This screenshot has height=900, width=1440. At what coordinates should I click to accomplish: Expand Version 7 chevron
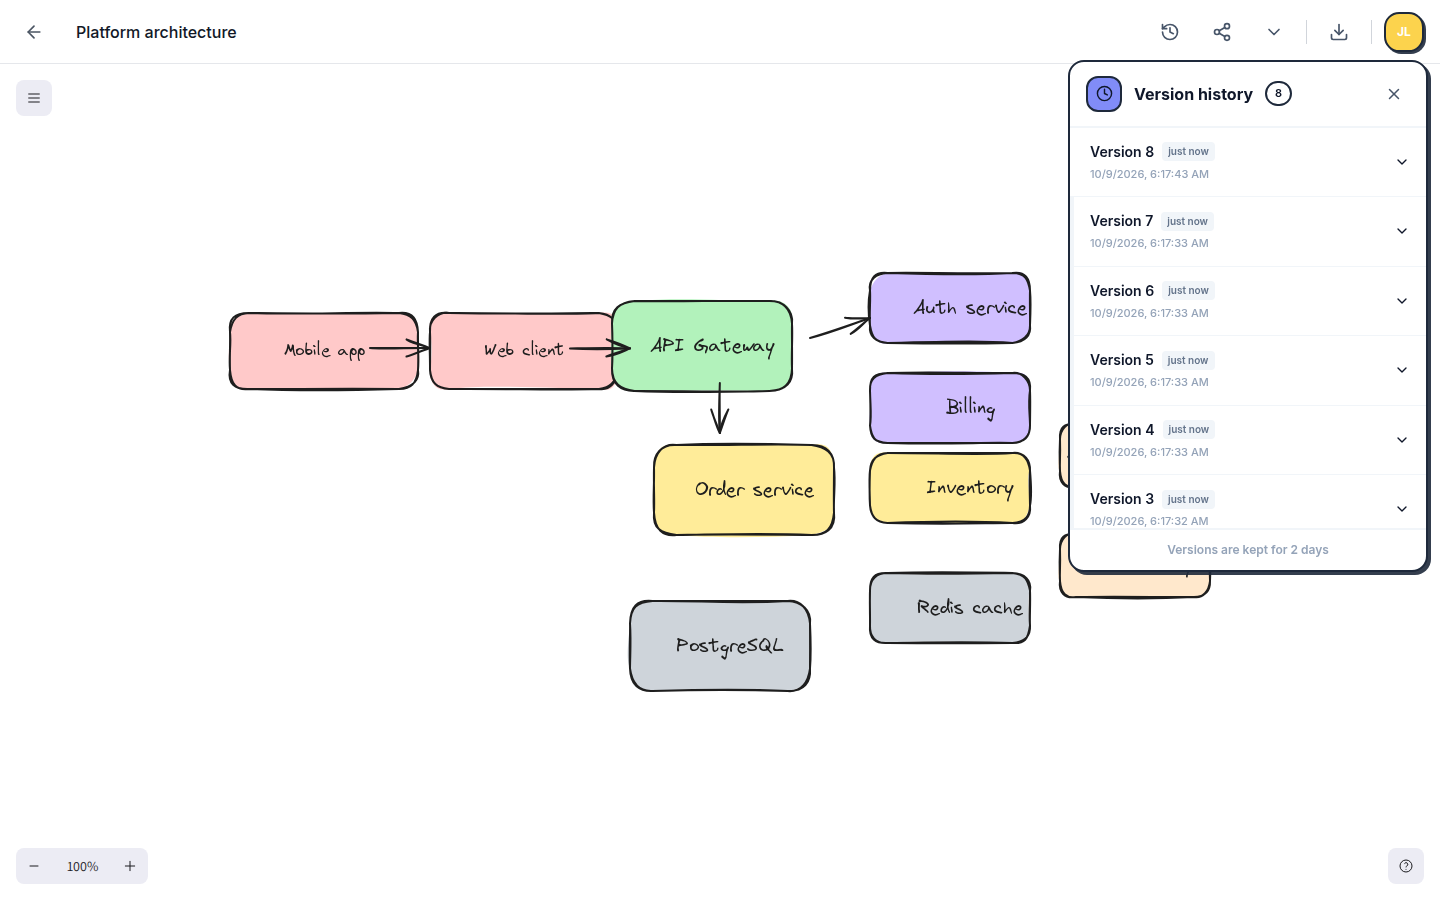[x=1402, y=231]
